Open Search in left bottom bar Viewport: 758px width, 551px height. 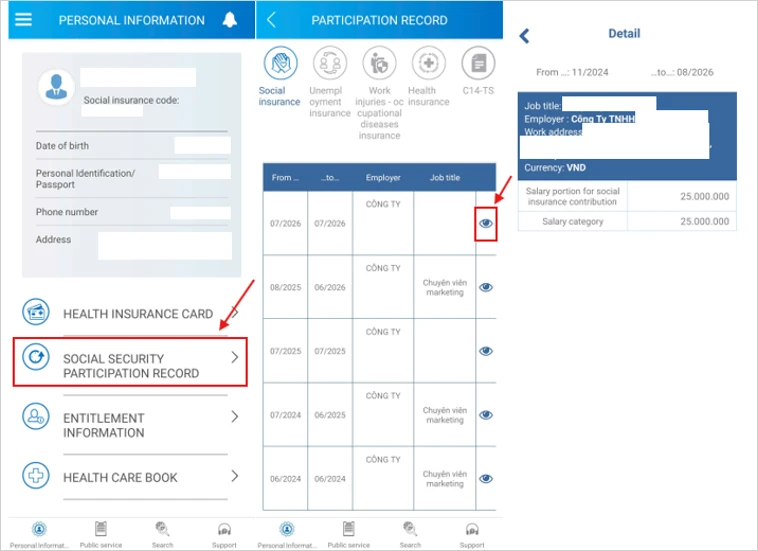click(162, 535)
